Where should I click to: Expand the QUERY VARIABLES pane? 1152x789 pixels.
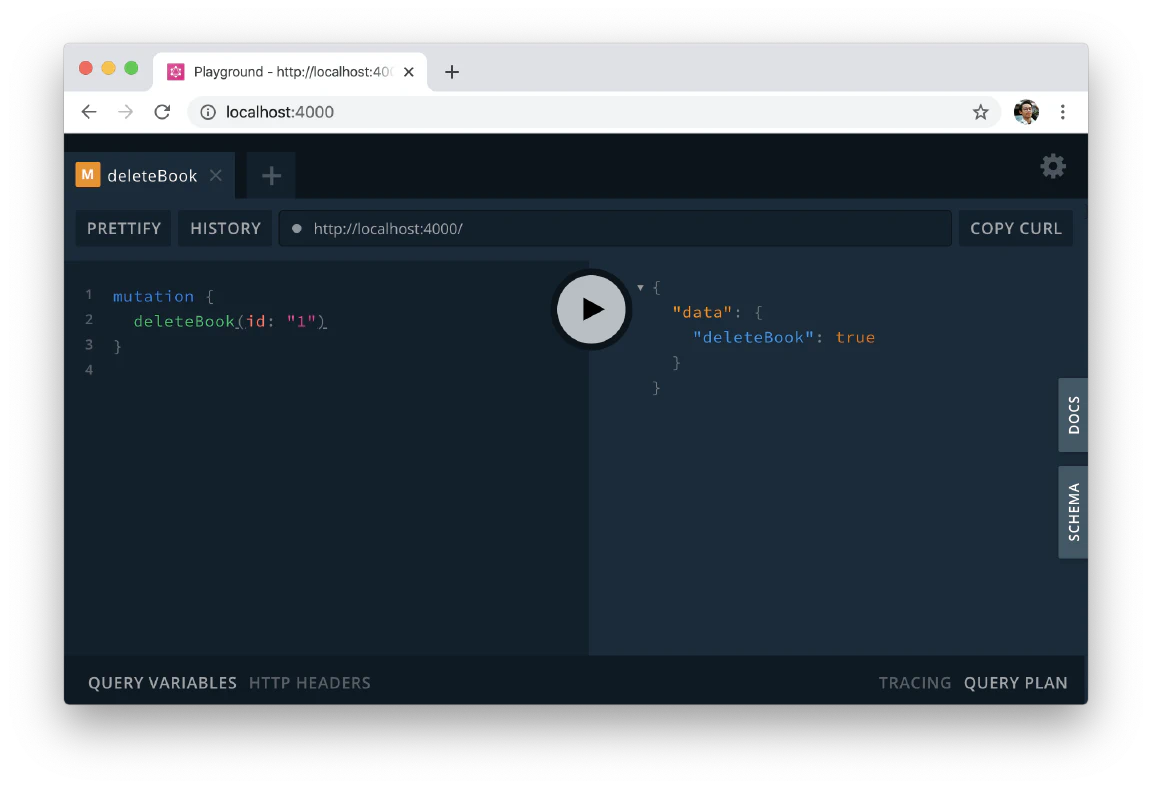[162, 683]
